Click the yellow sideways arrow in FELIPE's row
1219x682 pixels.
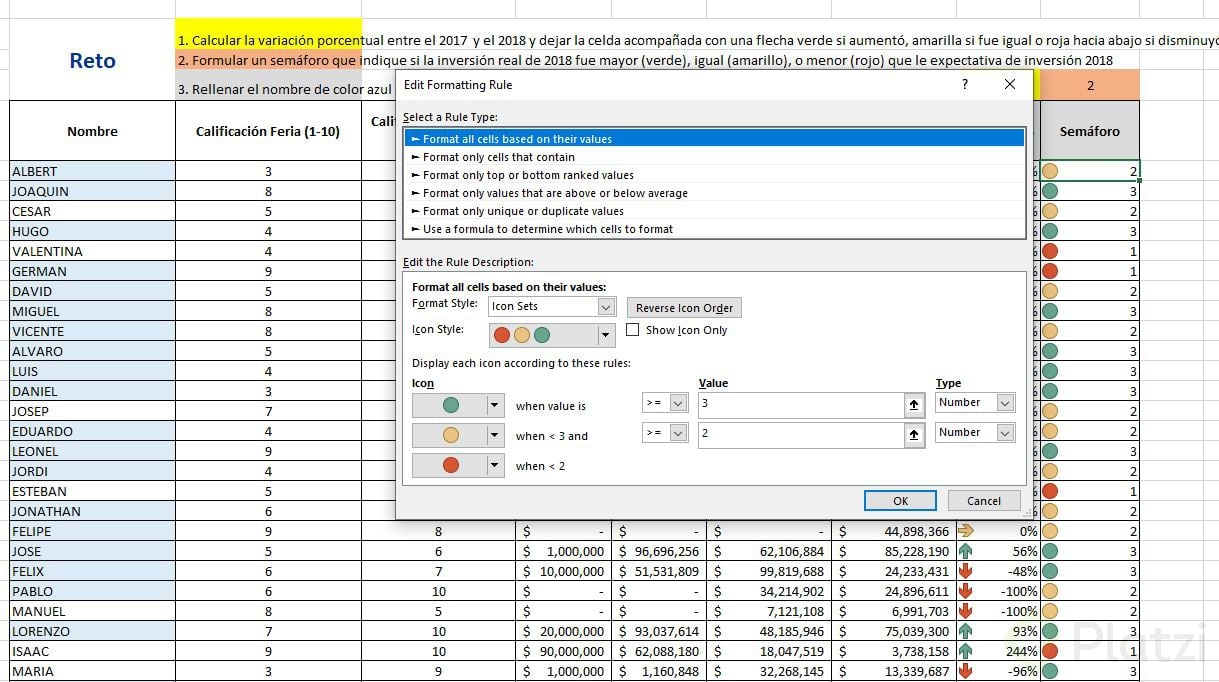[965, 531]
